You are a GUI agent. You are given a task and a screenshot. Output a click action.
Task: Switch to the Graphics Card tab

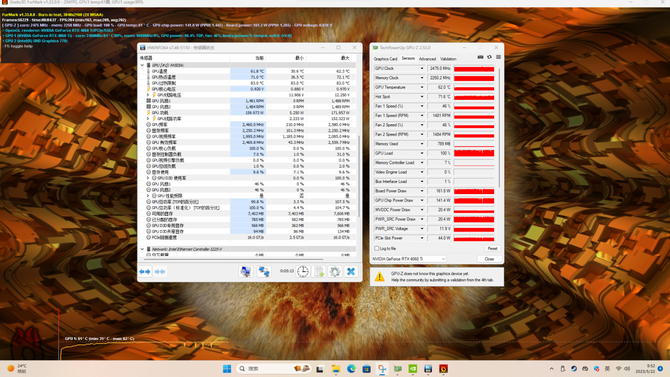point(385,59)
